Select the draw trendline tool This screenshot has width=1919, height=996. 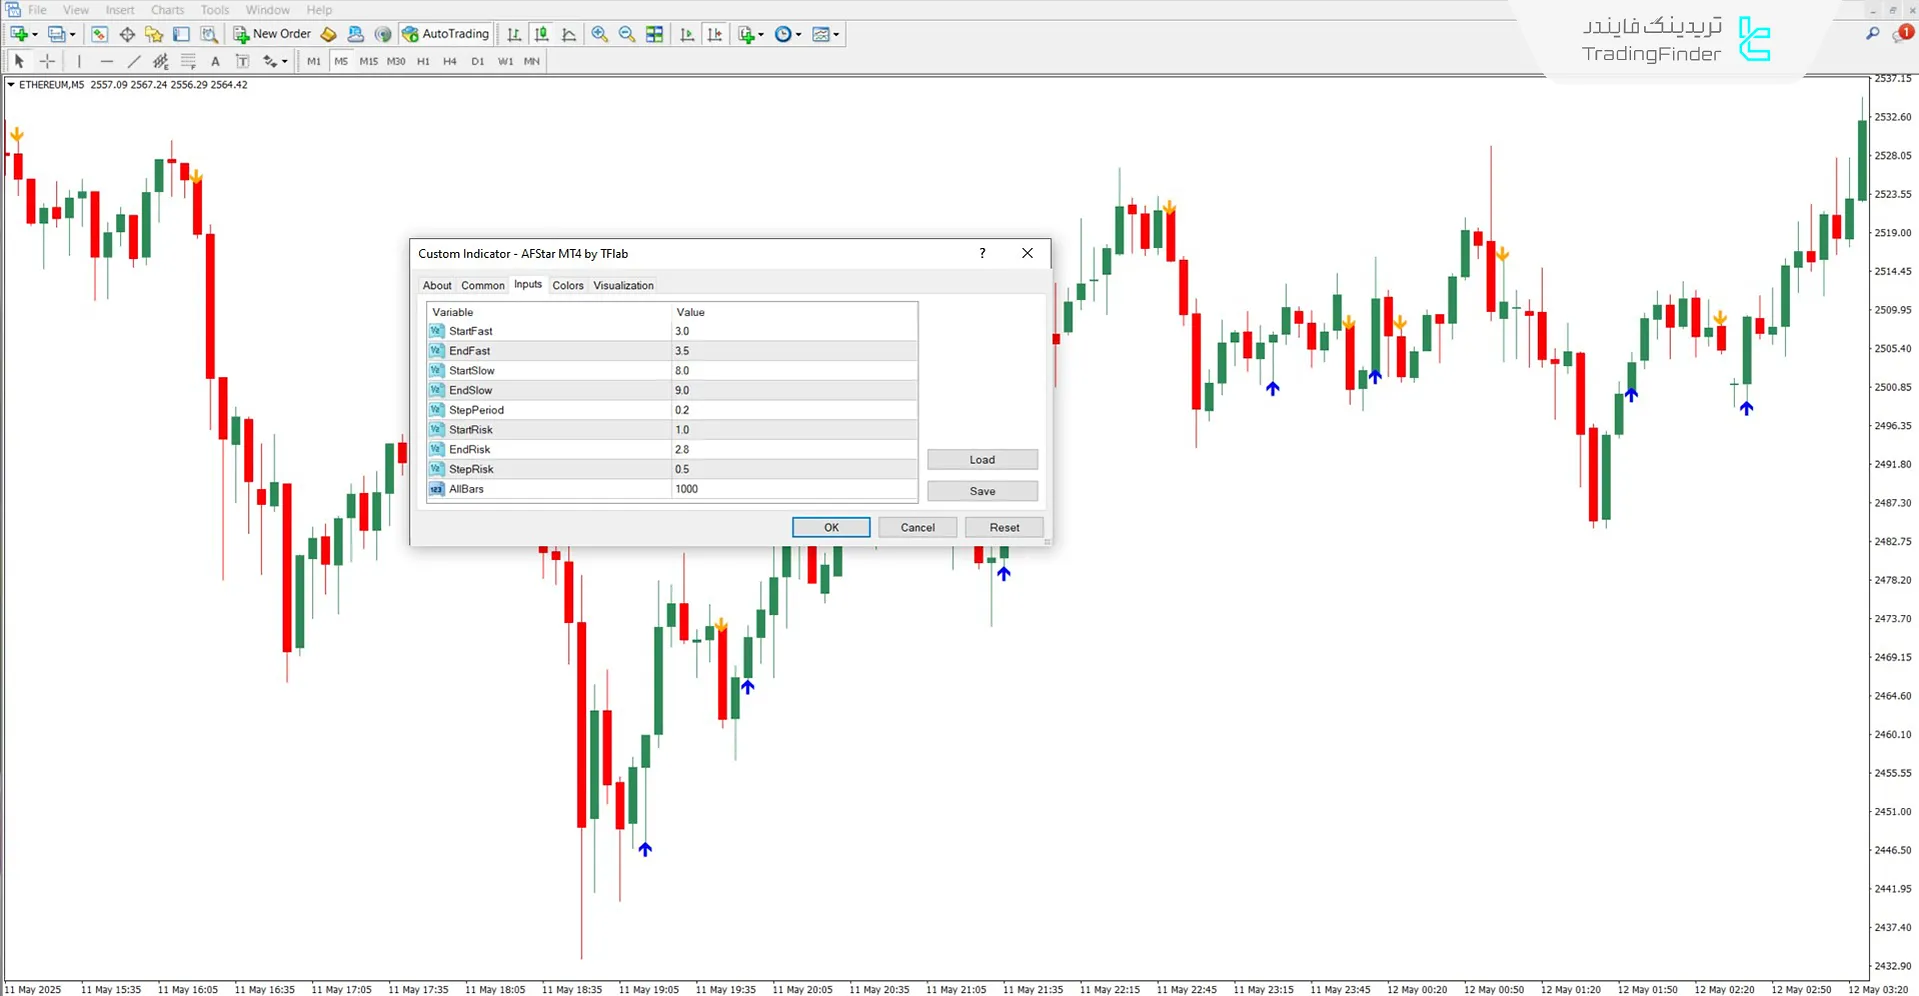pyautogui.click(x=134, y=61)
